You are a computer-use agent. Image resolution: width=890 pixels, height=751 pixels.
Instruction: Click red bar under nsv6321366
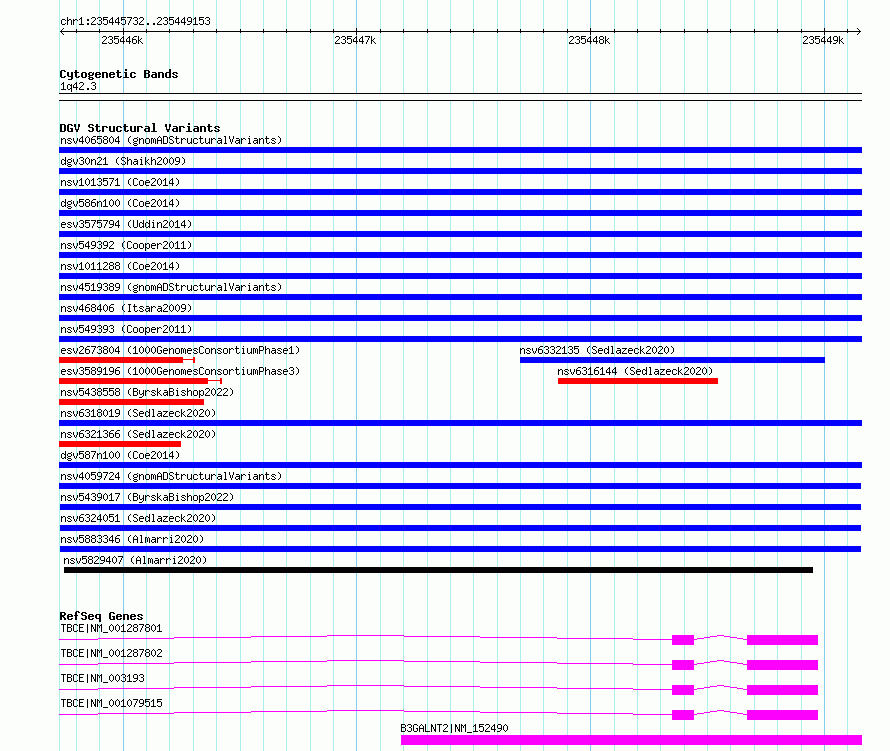pos(120,444)
